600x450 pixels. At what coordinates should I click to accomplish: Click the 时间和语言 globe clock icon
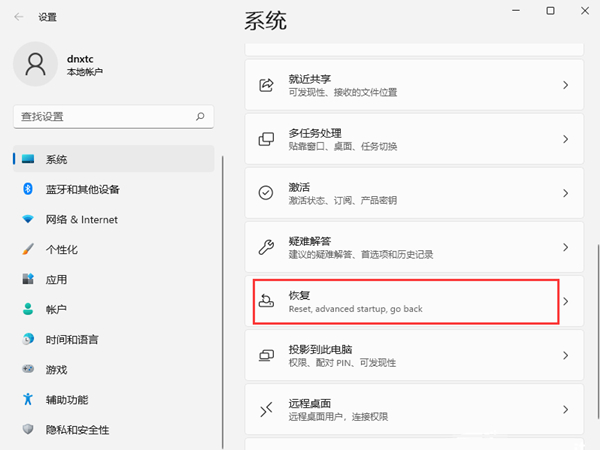(x=28, y=339)
